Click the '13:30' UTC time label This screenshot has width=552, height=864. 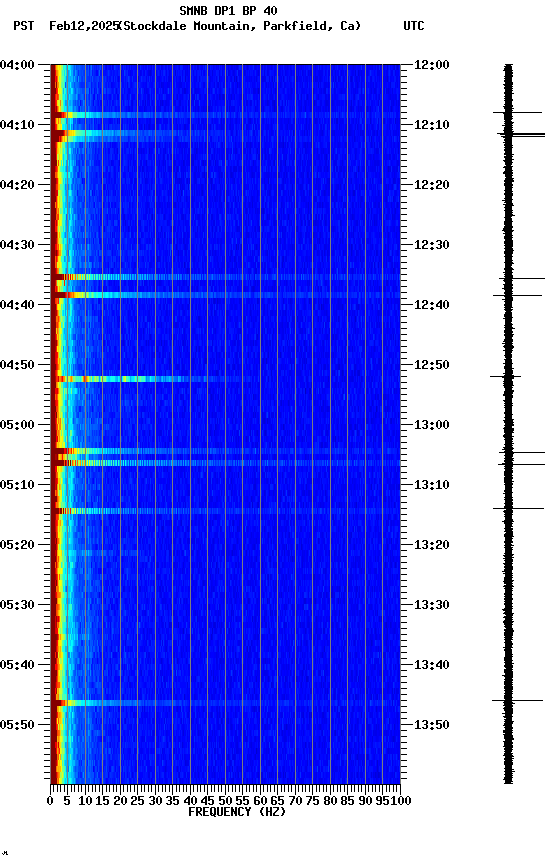click(432, 606)
